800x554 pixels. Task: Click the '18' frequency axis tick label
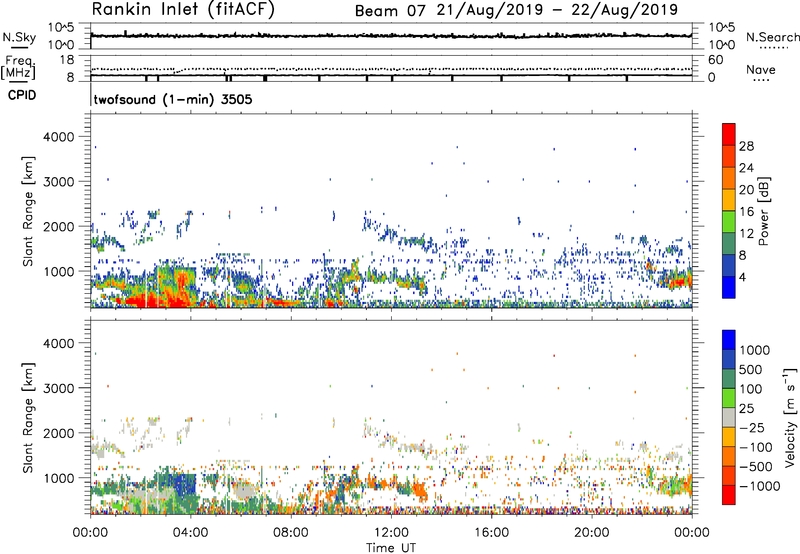(67, 60)
